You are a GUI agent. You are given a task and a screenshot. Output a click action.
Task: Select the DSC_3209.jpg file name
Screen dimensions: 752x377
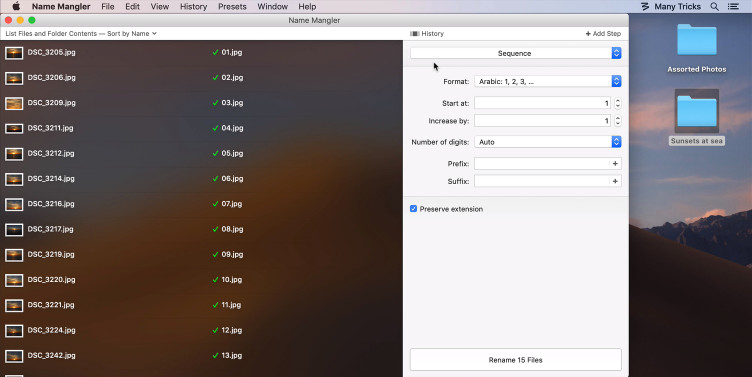click(51, 103)
